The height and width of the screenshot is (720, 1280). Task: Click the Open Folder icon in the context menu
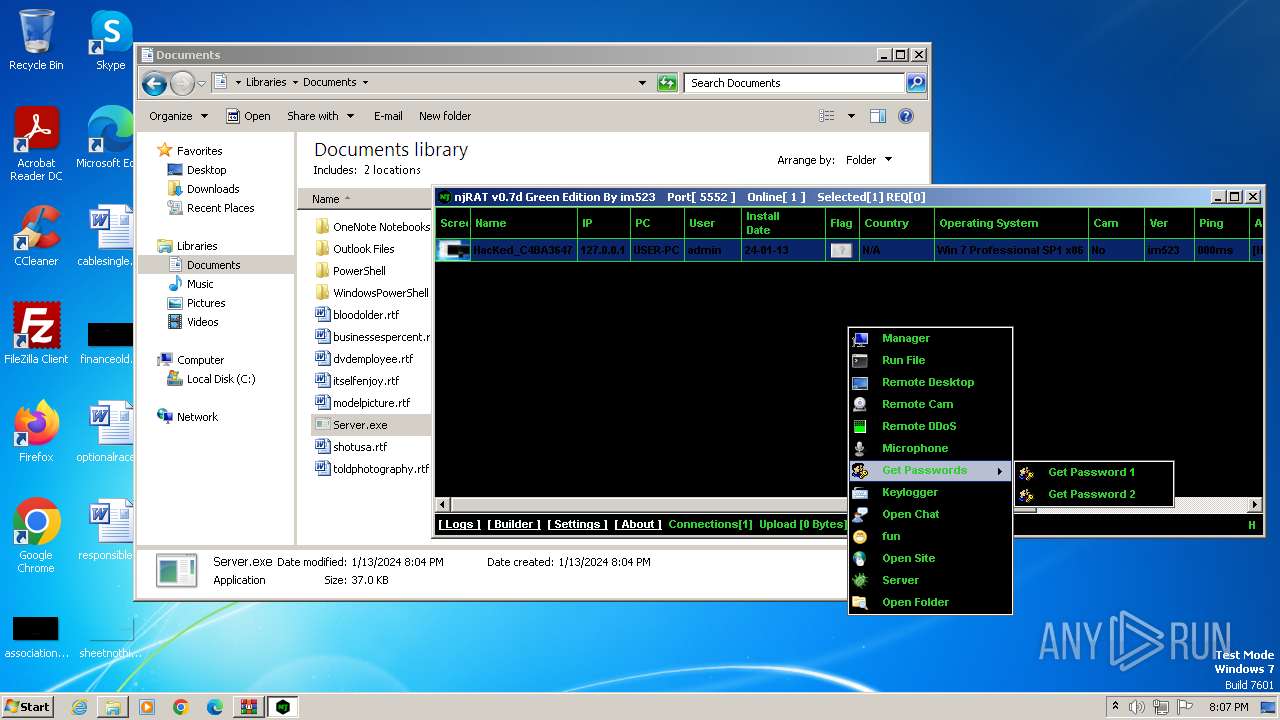point(860,602)
